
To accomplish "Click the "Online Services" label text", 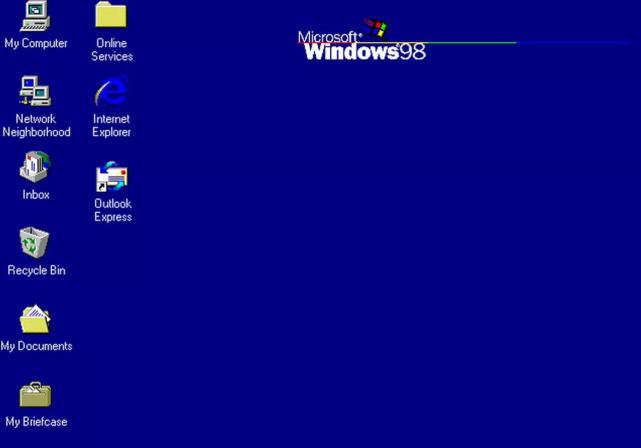I will point(112,49).
